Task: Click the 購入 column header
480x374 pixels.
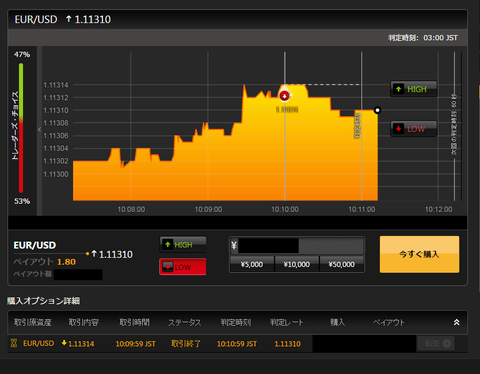Action: click(338, 322)
